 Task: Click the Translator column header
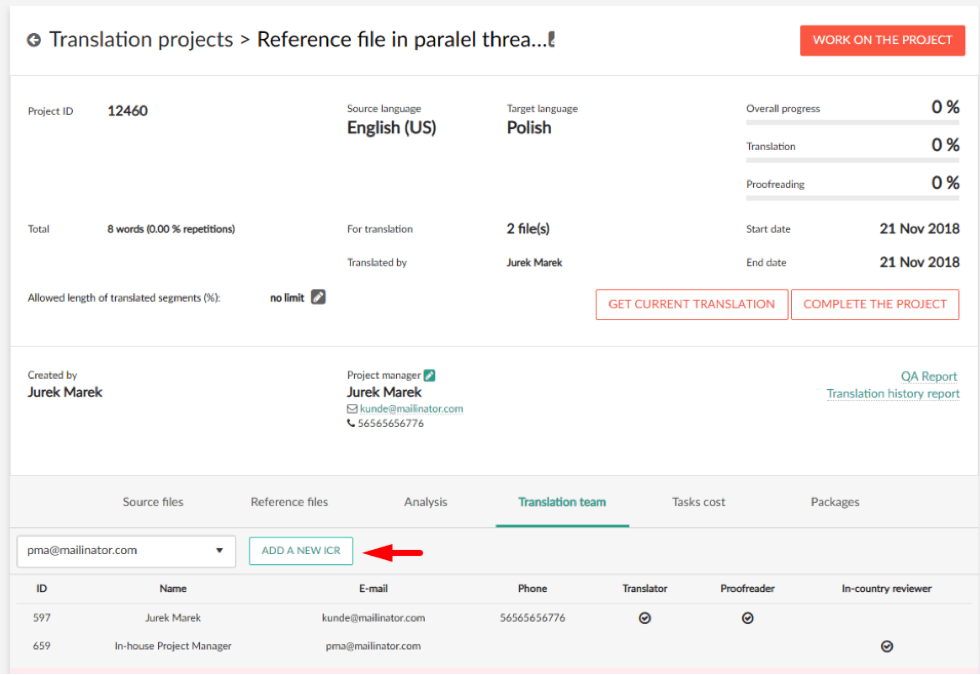645,589
